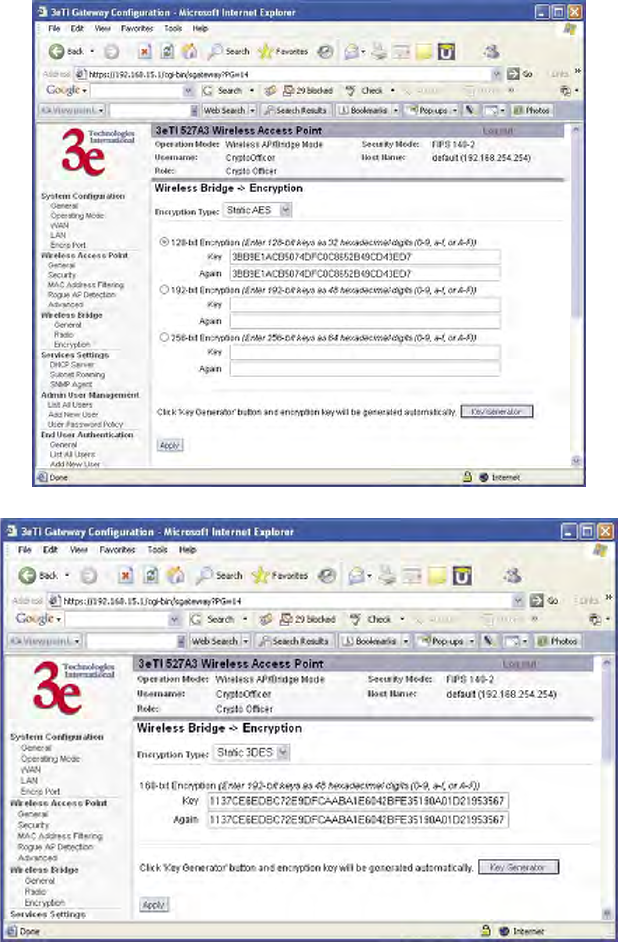
Task: Expand address bar dropdown in Static 3DES window
Action: click(x=518, y=600)
